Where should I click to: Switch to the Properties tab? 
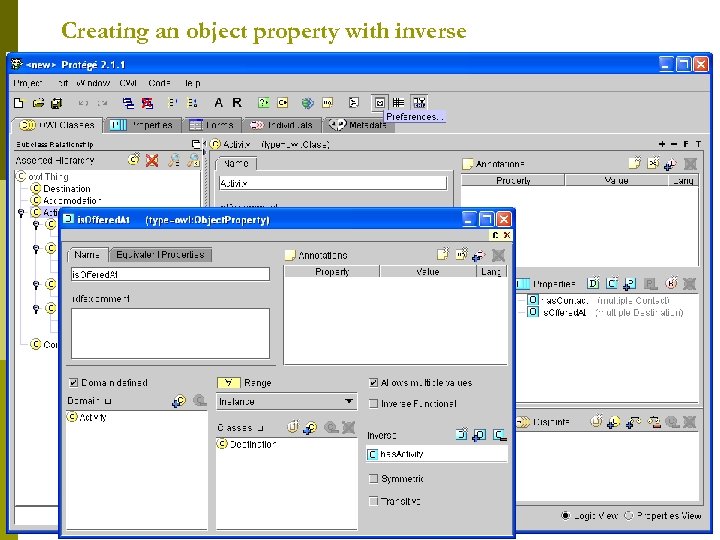(142, 125)
